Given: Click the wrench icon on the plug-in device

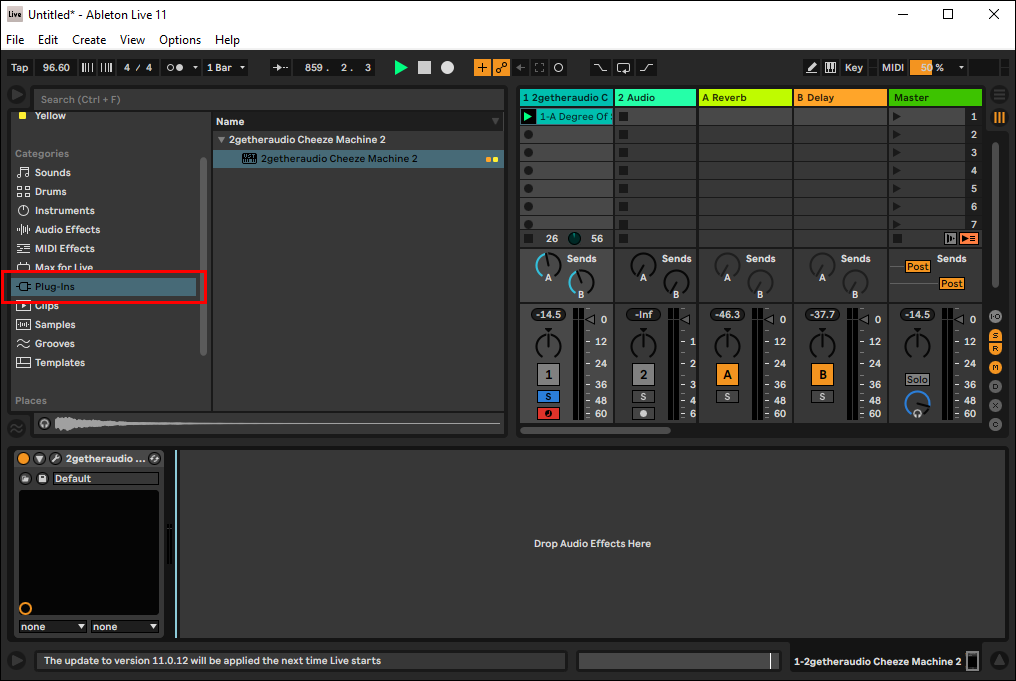Looking at the screenshot, I should click(x=55, y=459).
